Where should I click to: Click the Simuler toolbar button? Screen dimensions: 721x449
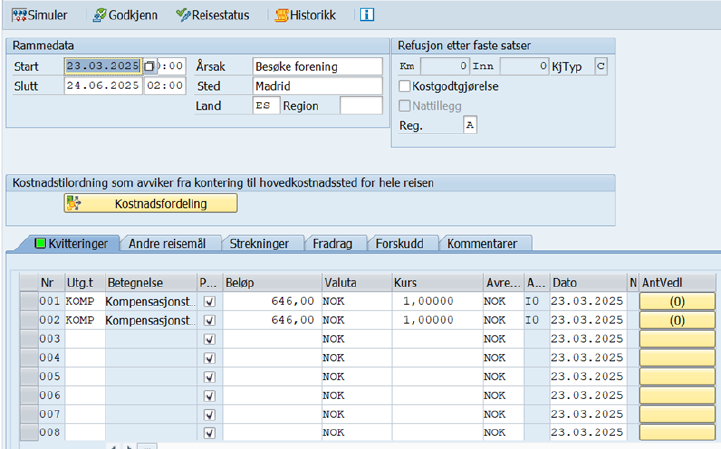pos(40,15)
